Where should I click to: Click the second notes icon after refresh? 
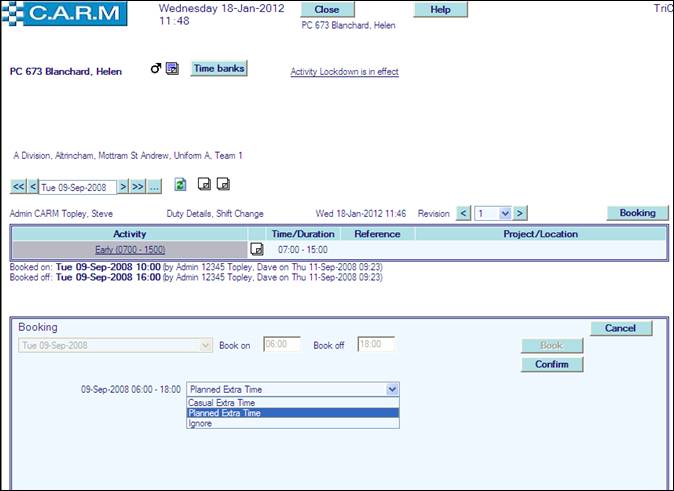[x=222, y=185]
